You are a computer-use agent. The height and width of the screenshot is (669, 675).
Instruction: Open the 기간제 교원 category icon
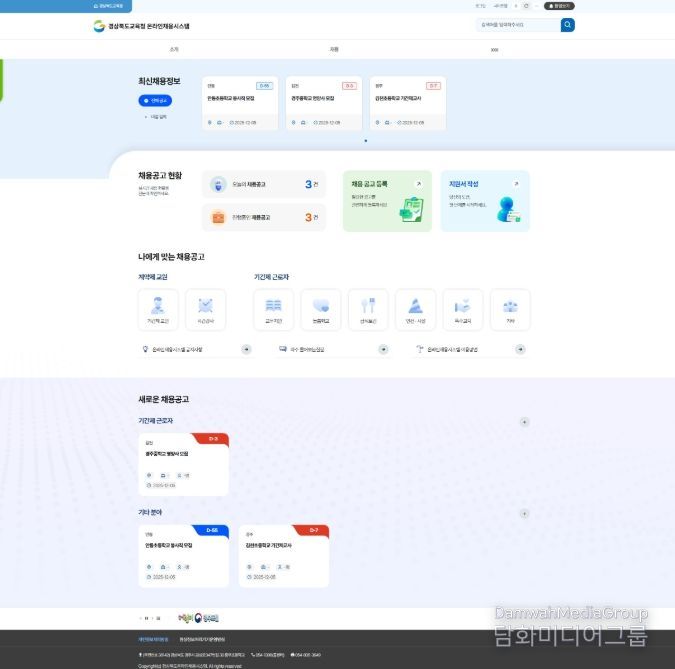coord(158,309)
